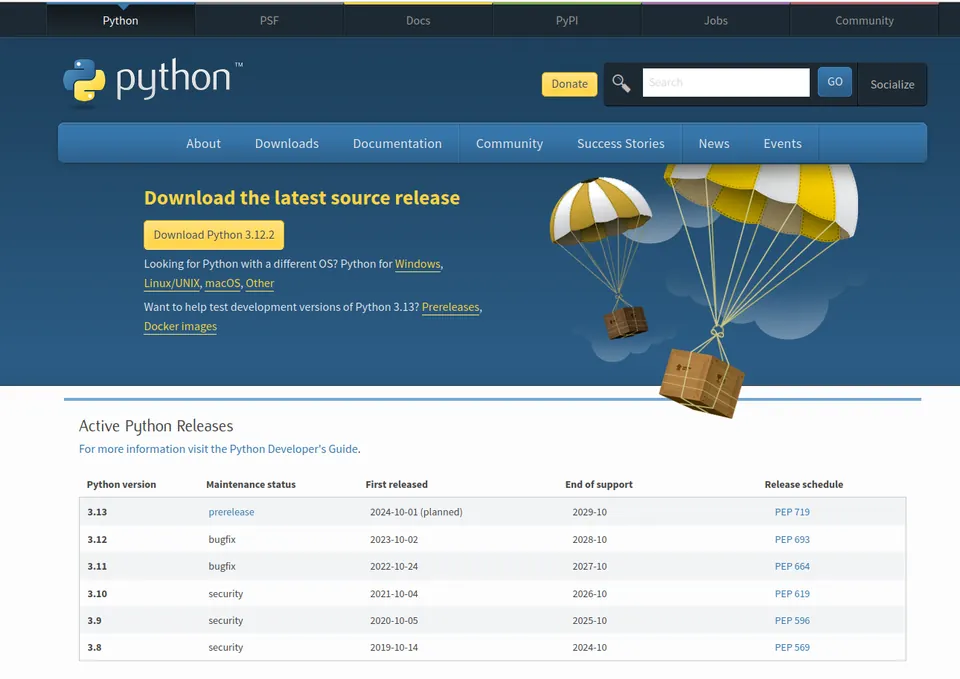
Task: Click the 3.8 version cell
Action: pyautogui.click(x=94, y=648)
